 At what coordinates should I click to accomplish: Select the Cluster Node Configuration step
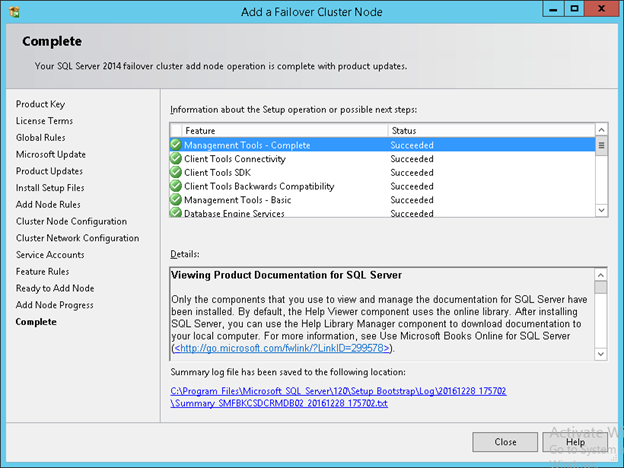click(71, 221)
